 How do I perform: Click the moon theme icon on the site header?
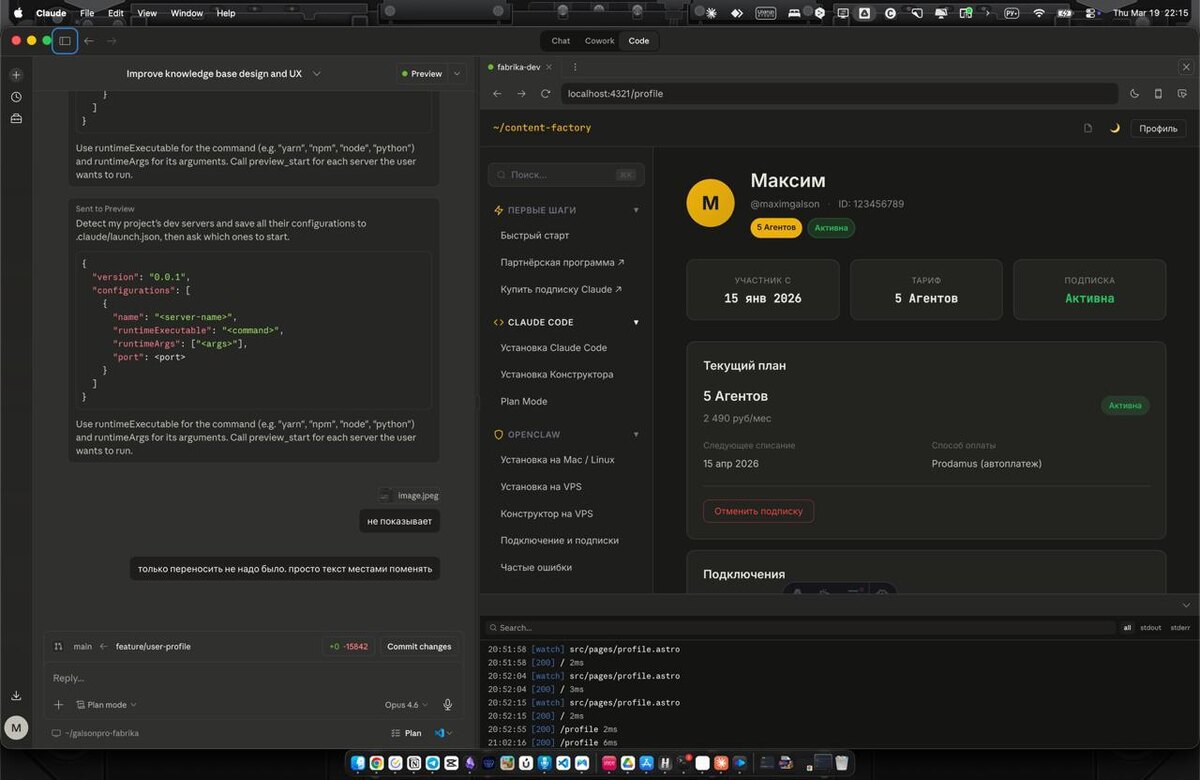(1115, 128)
